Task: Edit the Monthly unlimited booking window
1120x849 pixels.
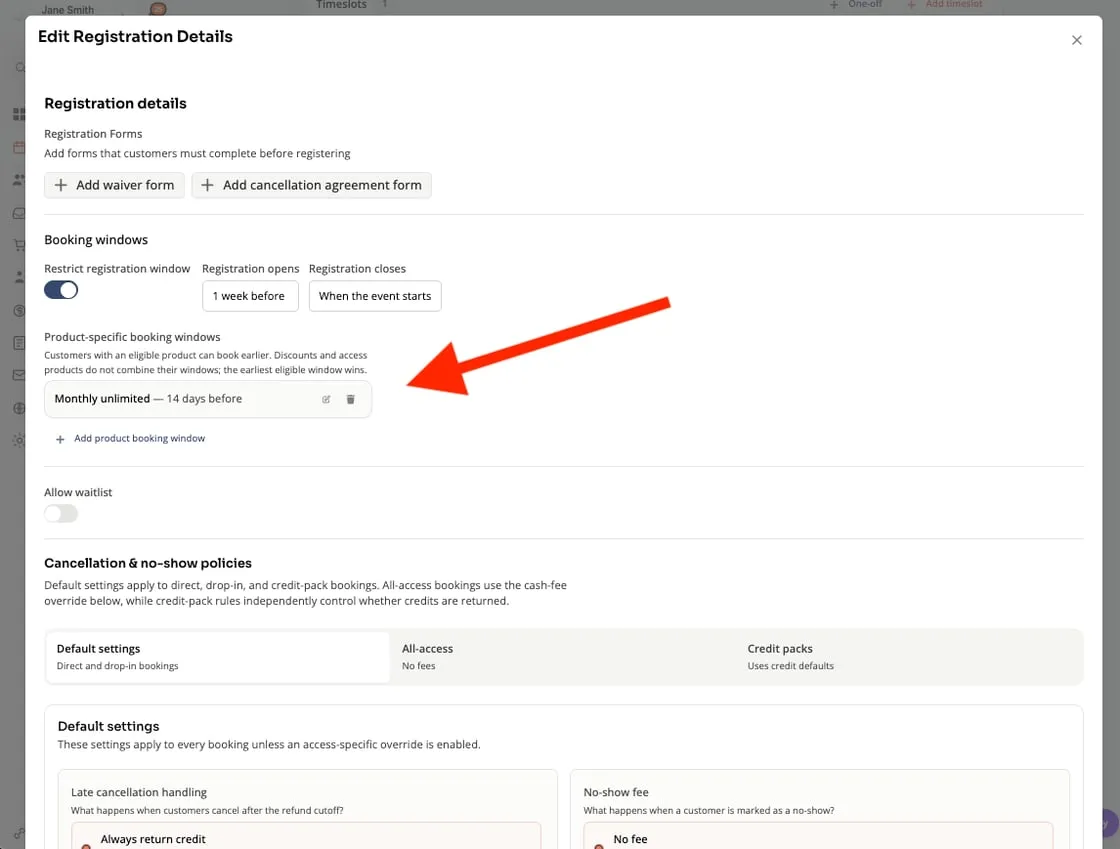Action: tap(326, 399)
